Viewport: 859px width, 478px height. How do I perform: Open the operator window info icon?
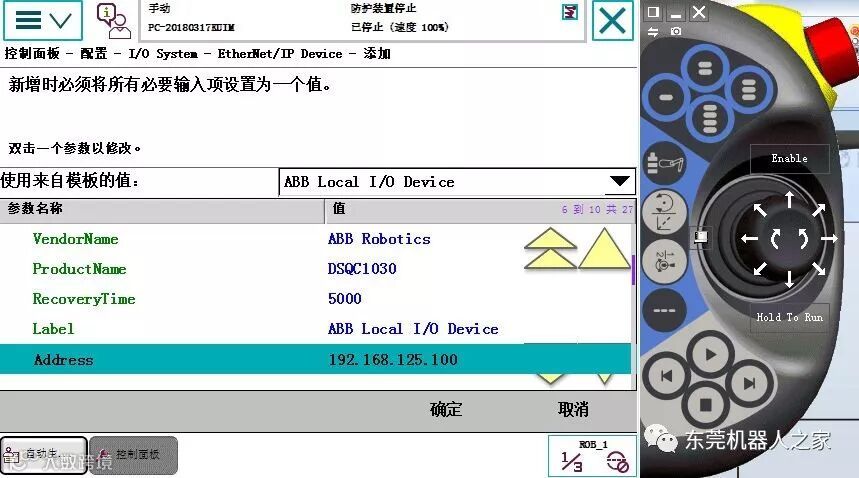coord(113,21)
